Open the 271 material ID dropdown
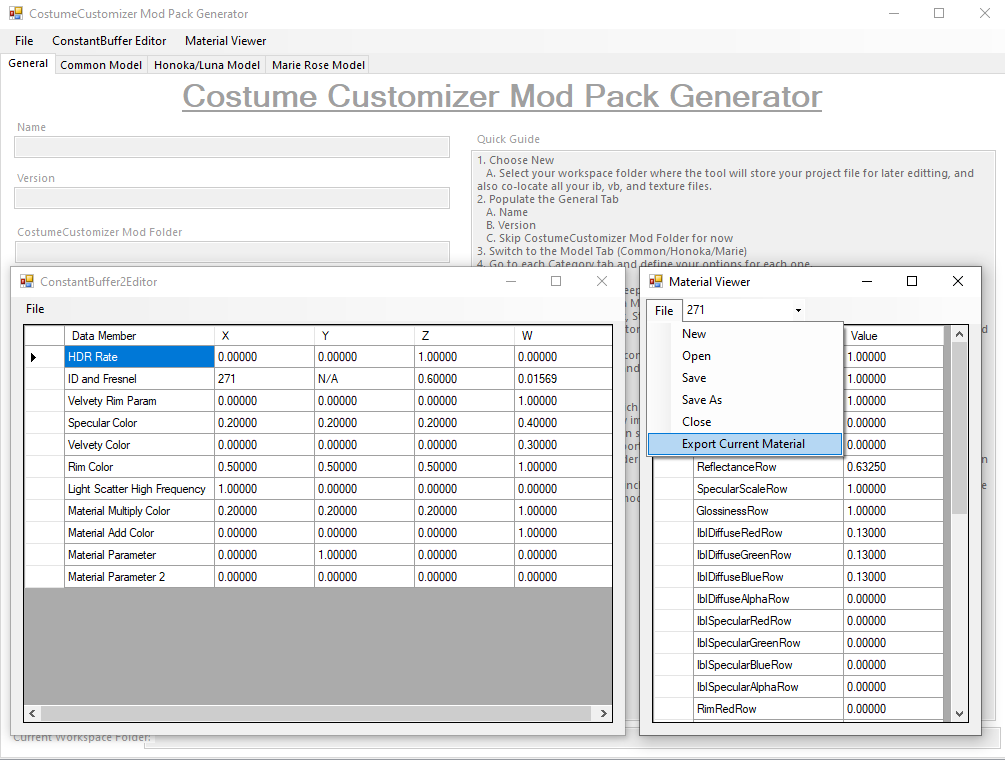This screenshot has width=1005, height=760. coord(798,310)
